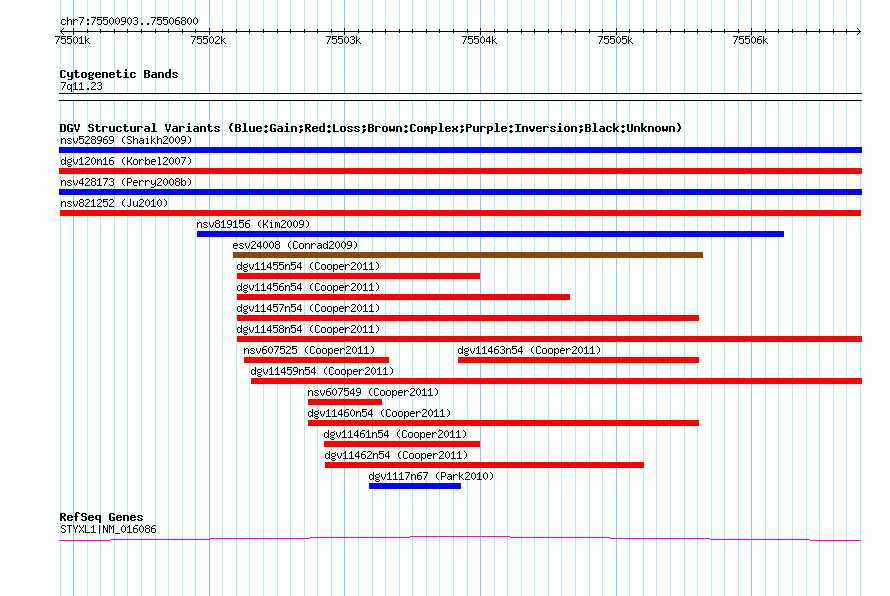The image size is (890, 596).
Task: Select the magenta STYXL1 gene line
Action: click(x=460, y=538)
